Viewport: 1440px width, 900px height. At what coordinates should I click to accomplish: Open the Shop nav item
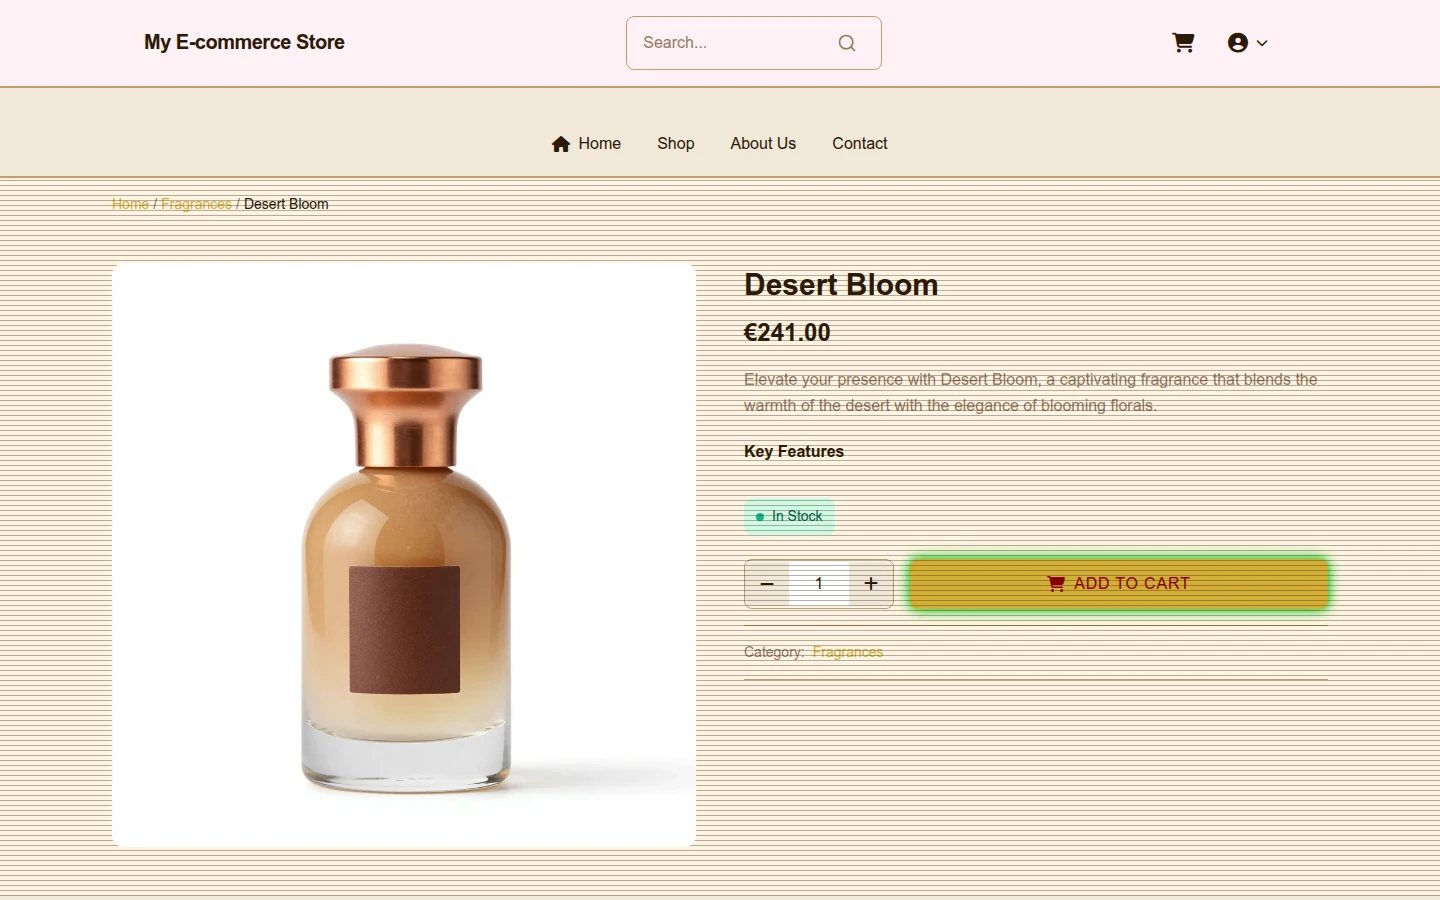click(x=676, y=143)
